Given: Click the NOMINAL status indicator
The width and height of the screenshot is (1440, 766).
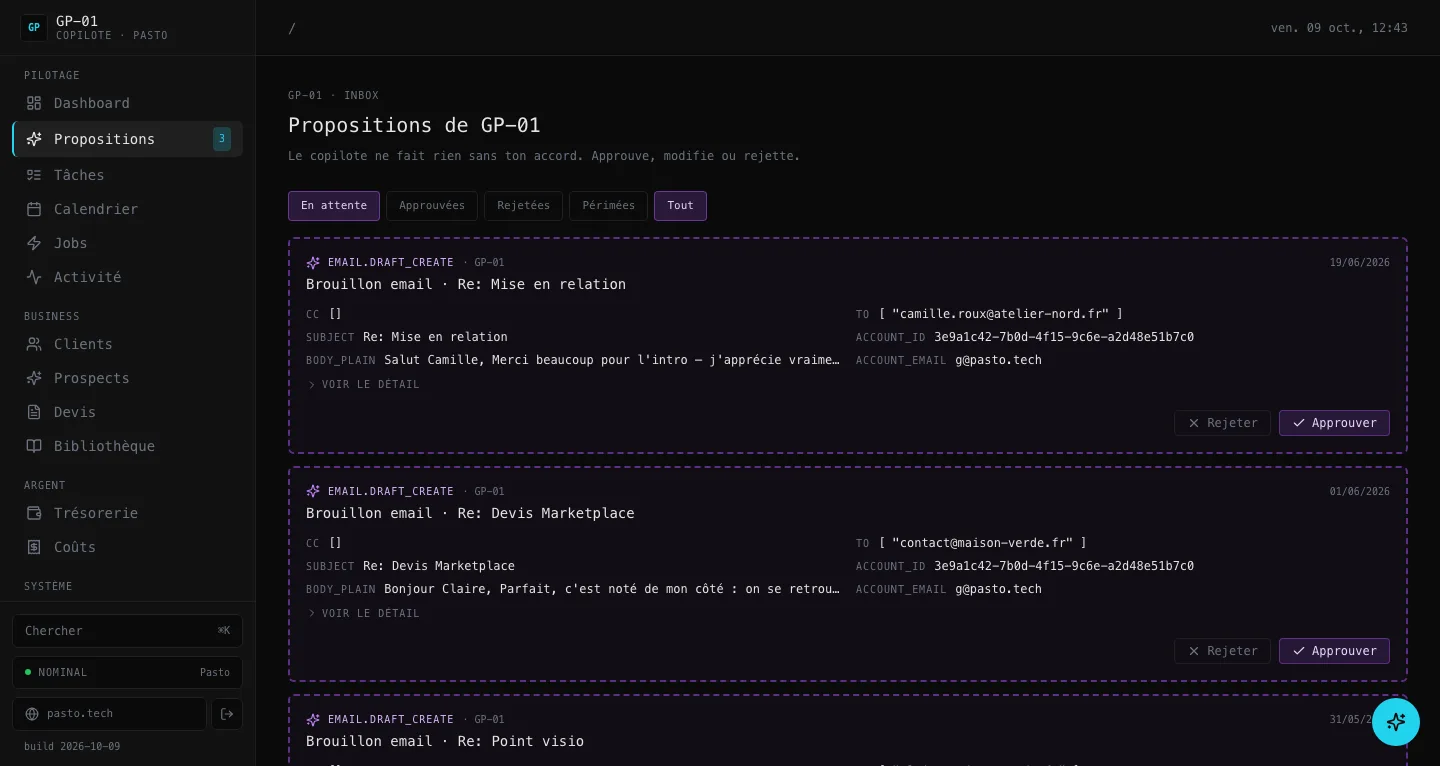Looking at the screenshot, I should 127,673.
